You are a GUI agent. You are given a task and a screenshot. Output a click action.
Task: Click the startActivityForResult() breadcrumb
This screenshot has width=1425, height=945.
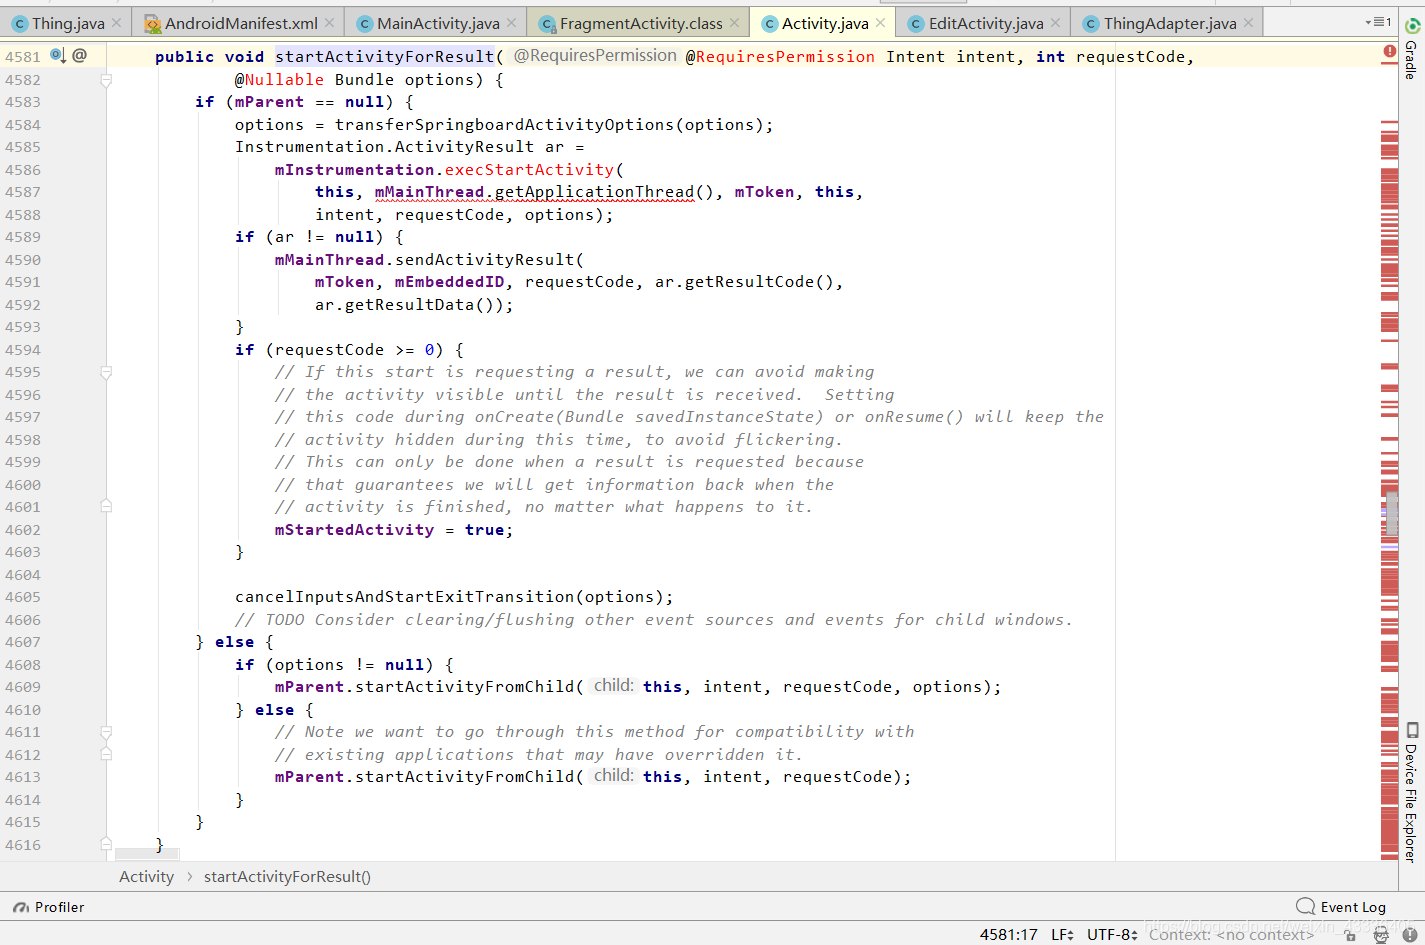pos(287,877)
